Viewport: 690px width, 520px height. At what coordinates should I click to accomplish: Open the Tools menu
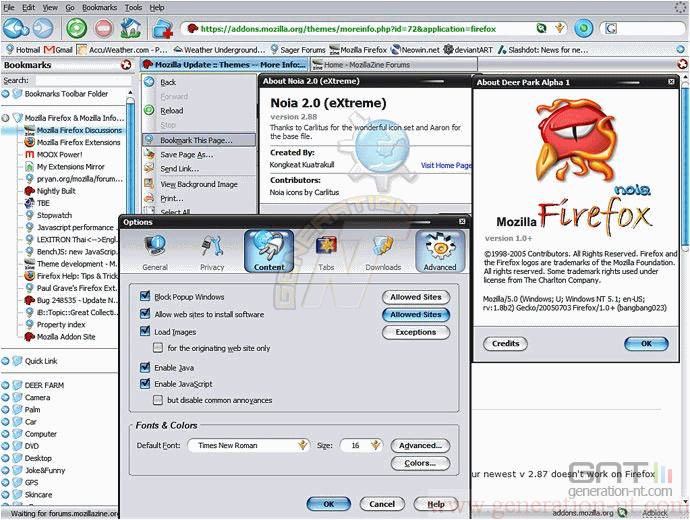[x=133, y=7]
